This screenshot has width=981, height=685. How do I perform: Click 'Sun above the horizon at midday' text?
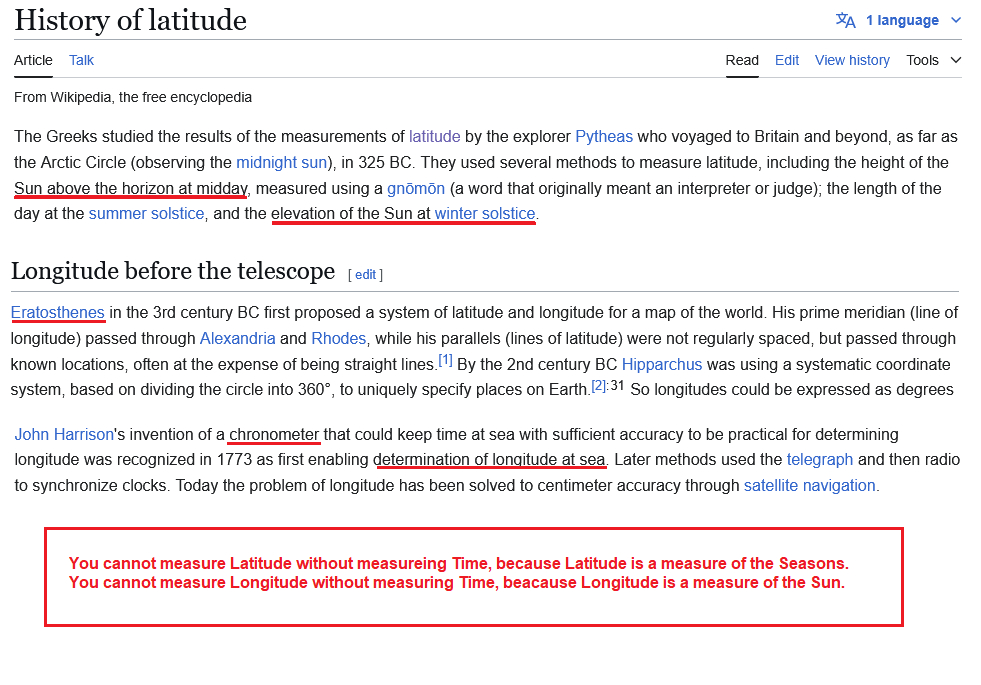[x=131, y=188]
